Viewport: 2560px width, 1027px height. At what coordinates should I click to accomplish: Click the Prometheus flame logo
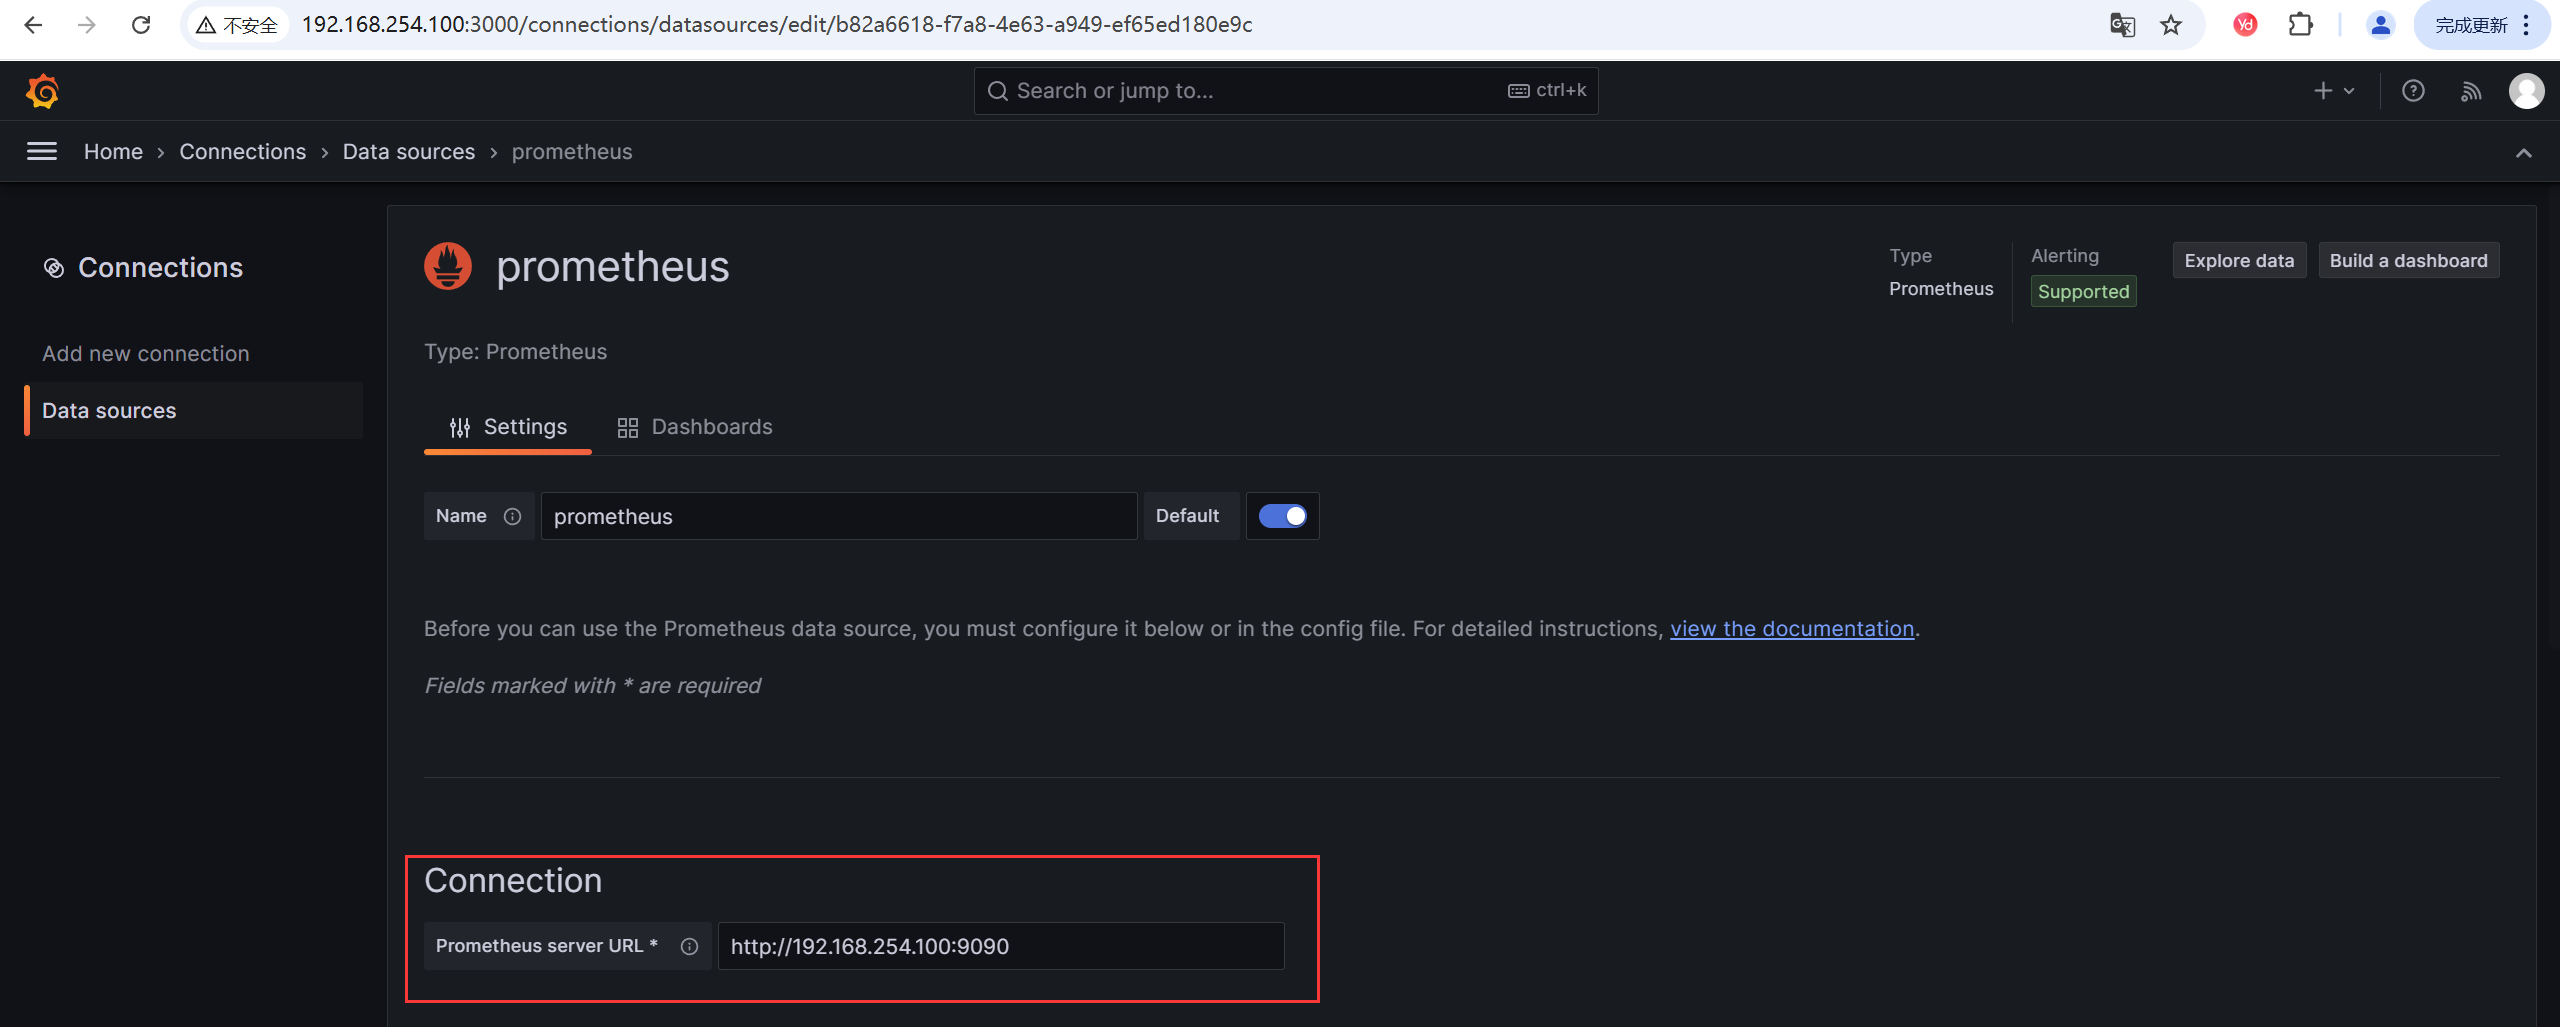point(448,266)
